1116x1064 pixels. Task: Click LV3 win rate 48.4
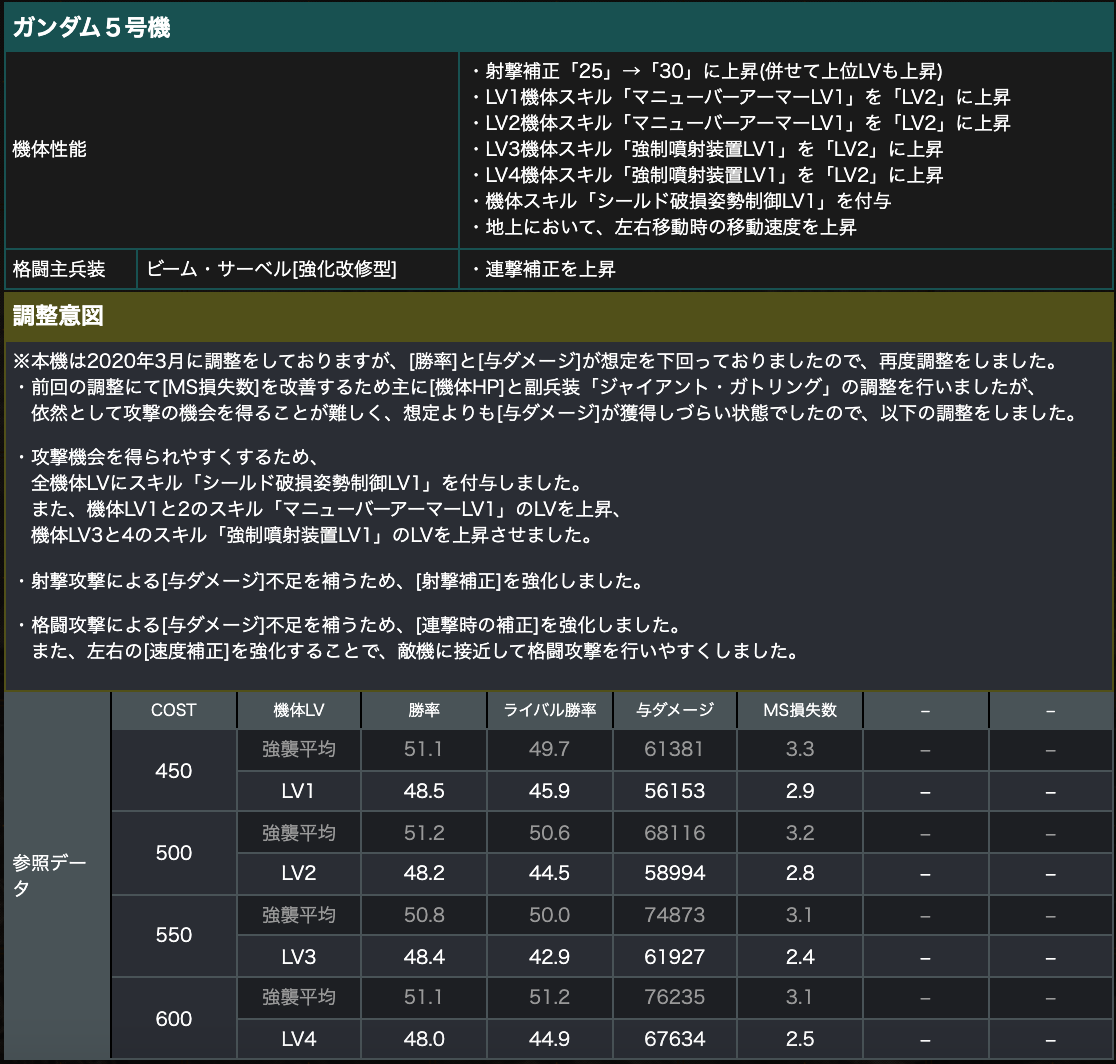pyautogui.click(x=424, y=957)
